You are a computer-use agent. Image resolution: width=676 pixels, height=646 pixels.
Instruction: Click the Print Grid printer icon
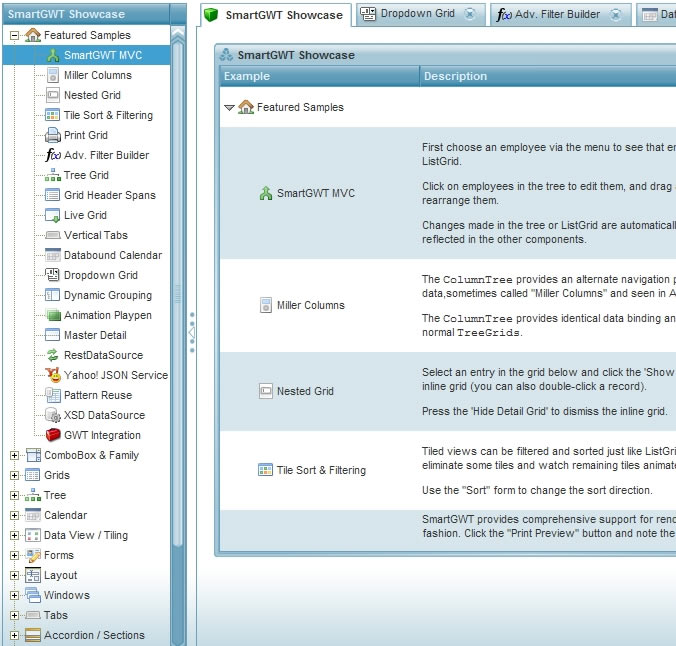53,135
